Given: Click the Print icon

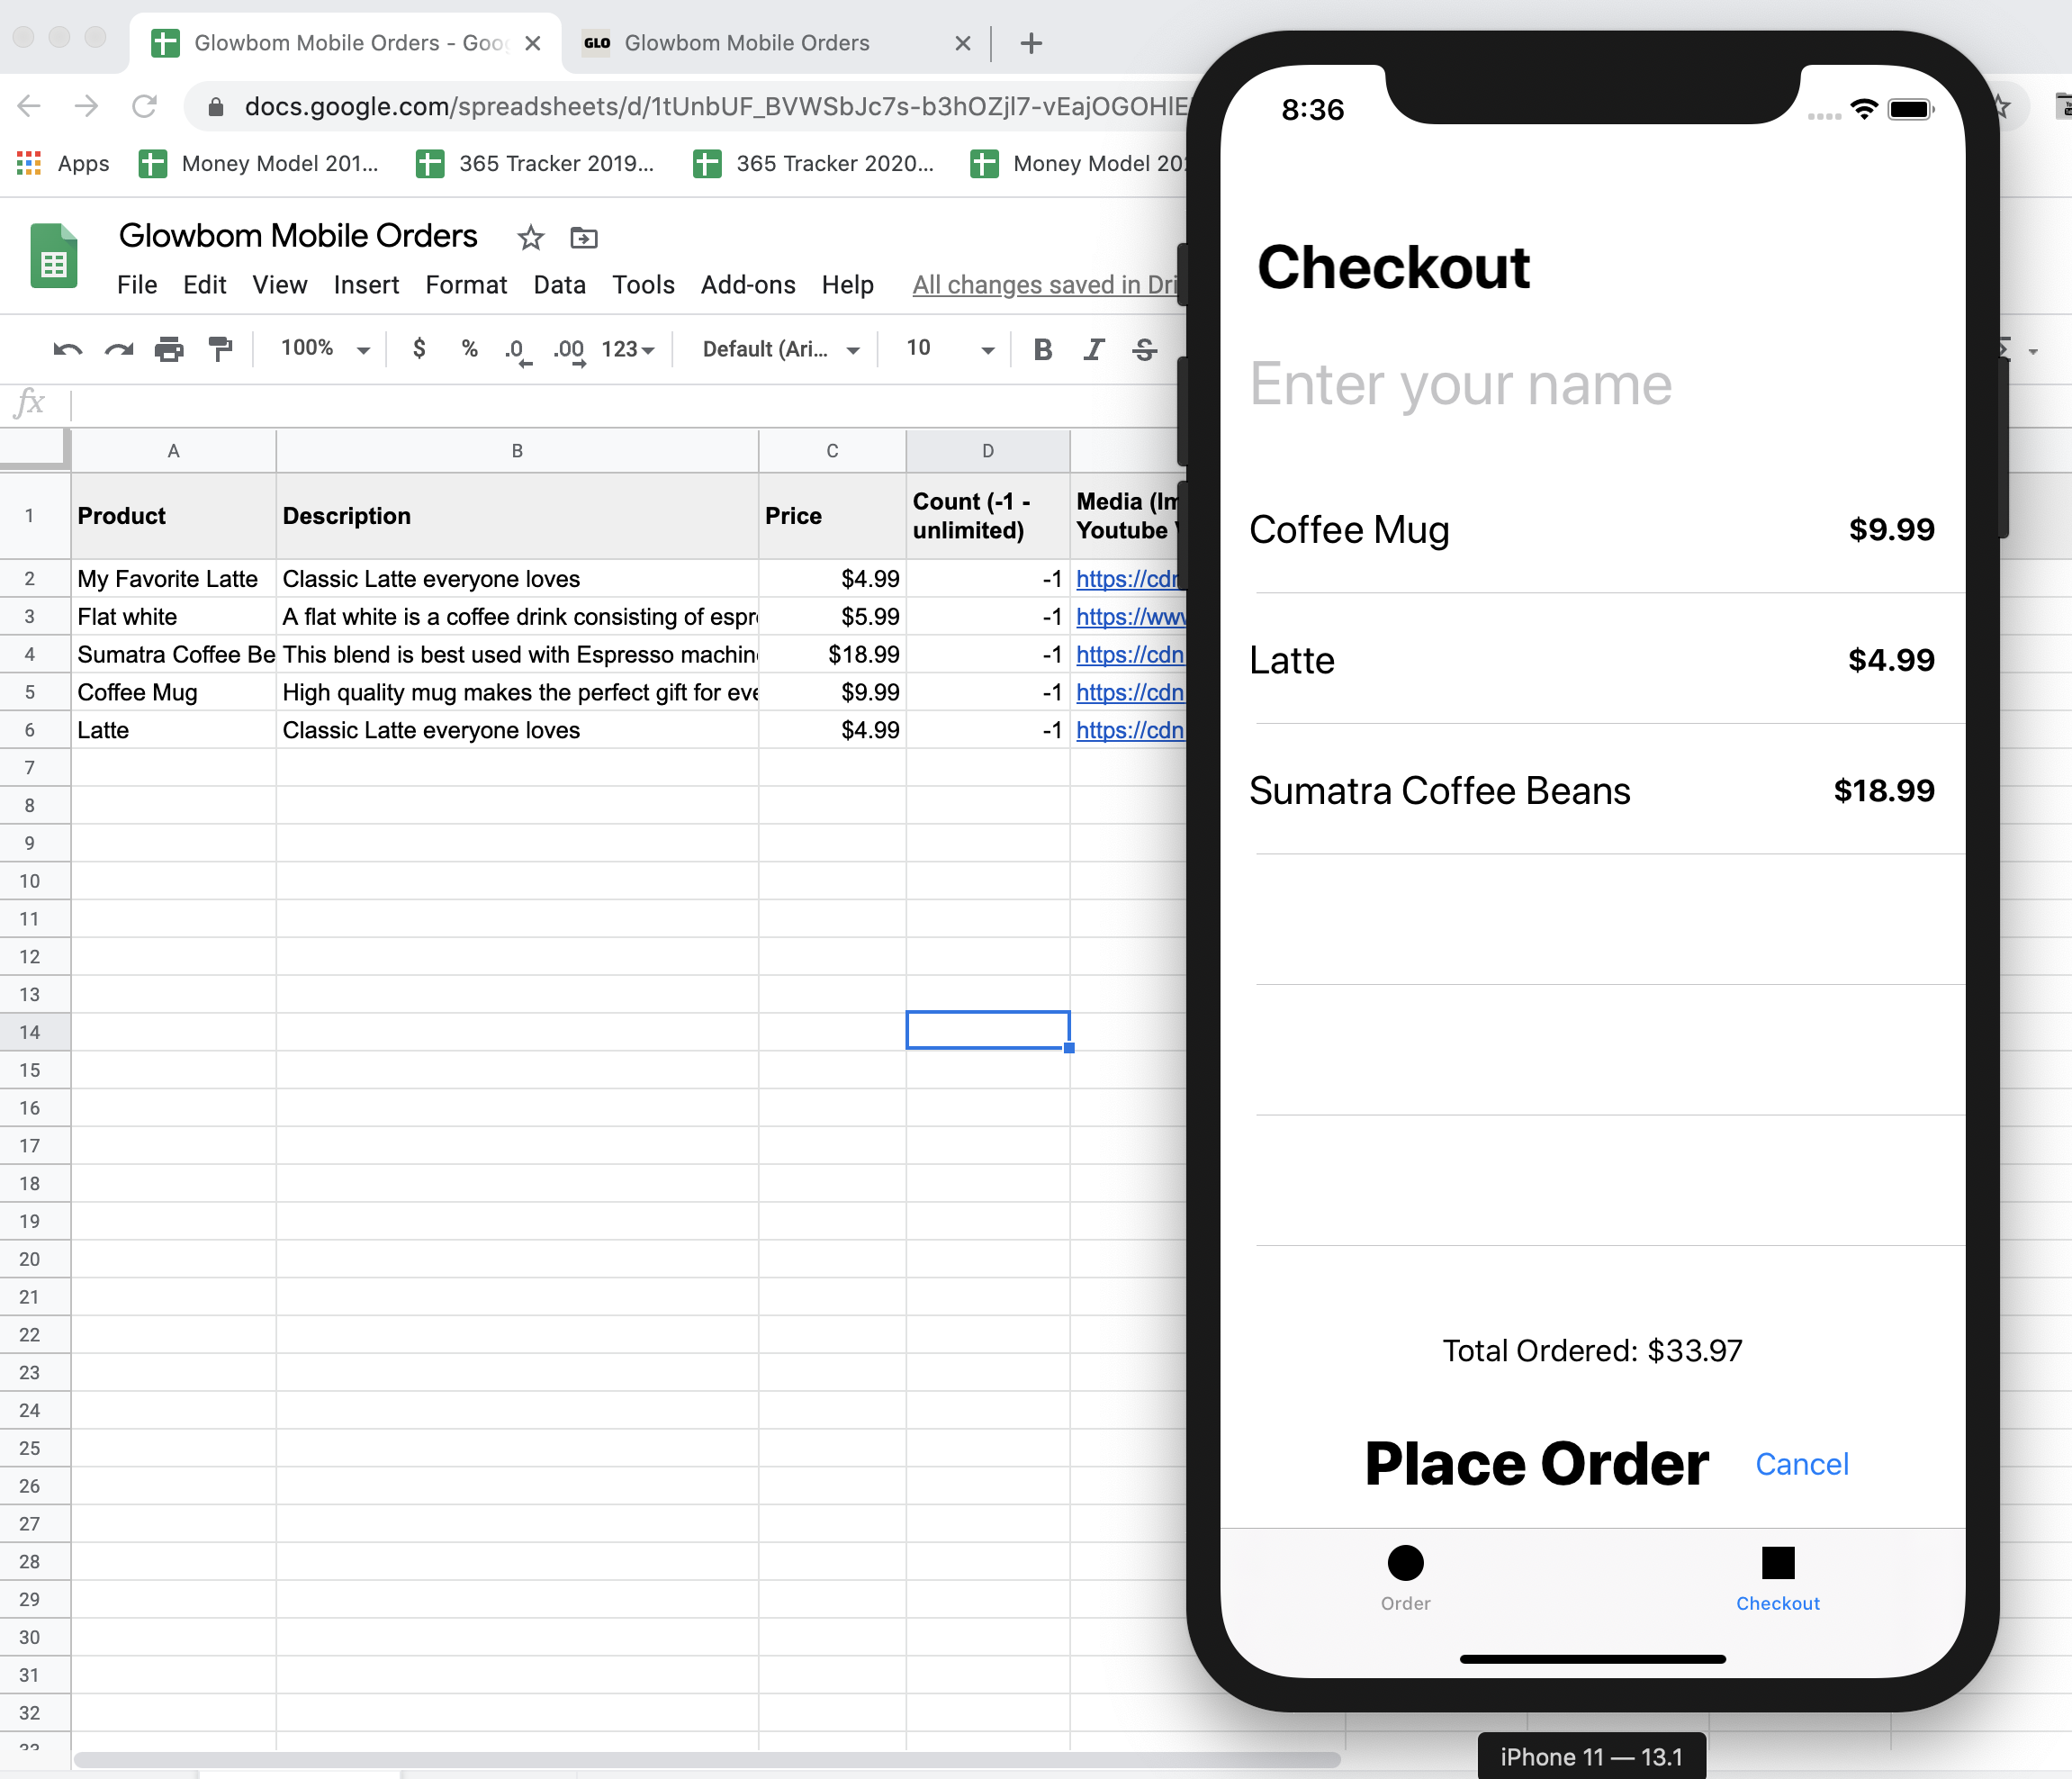Looking at the screenshot, I should click(x=169, y=349).
